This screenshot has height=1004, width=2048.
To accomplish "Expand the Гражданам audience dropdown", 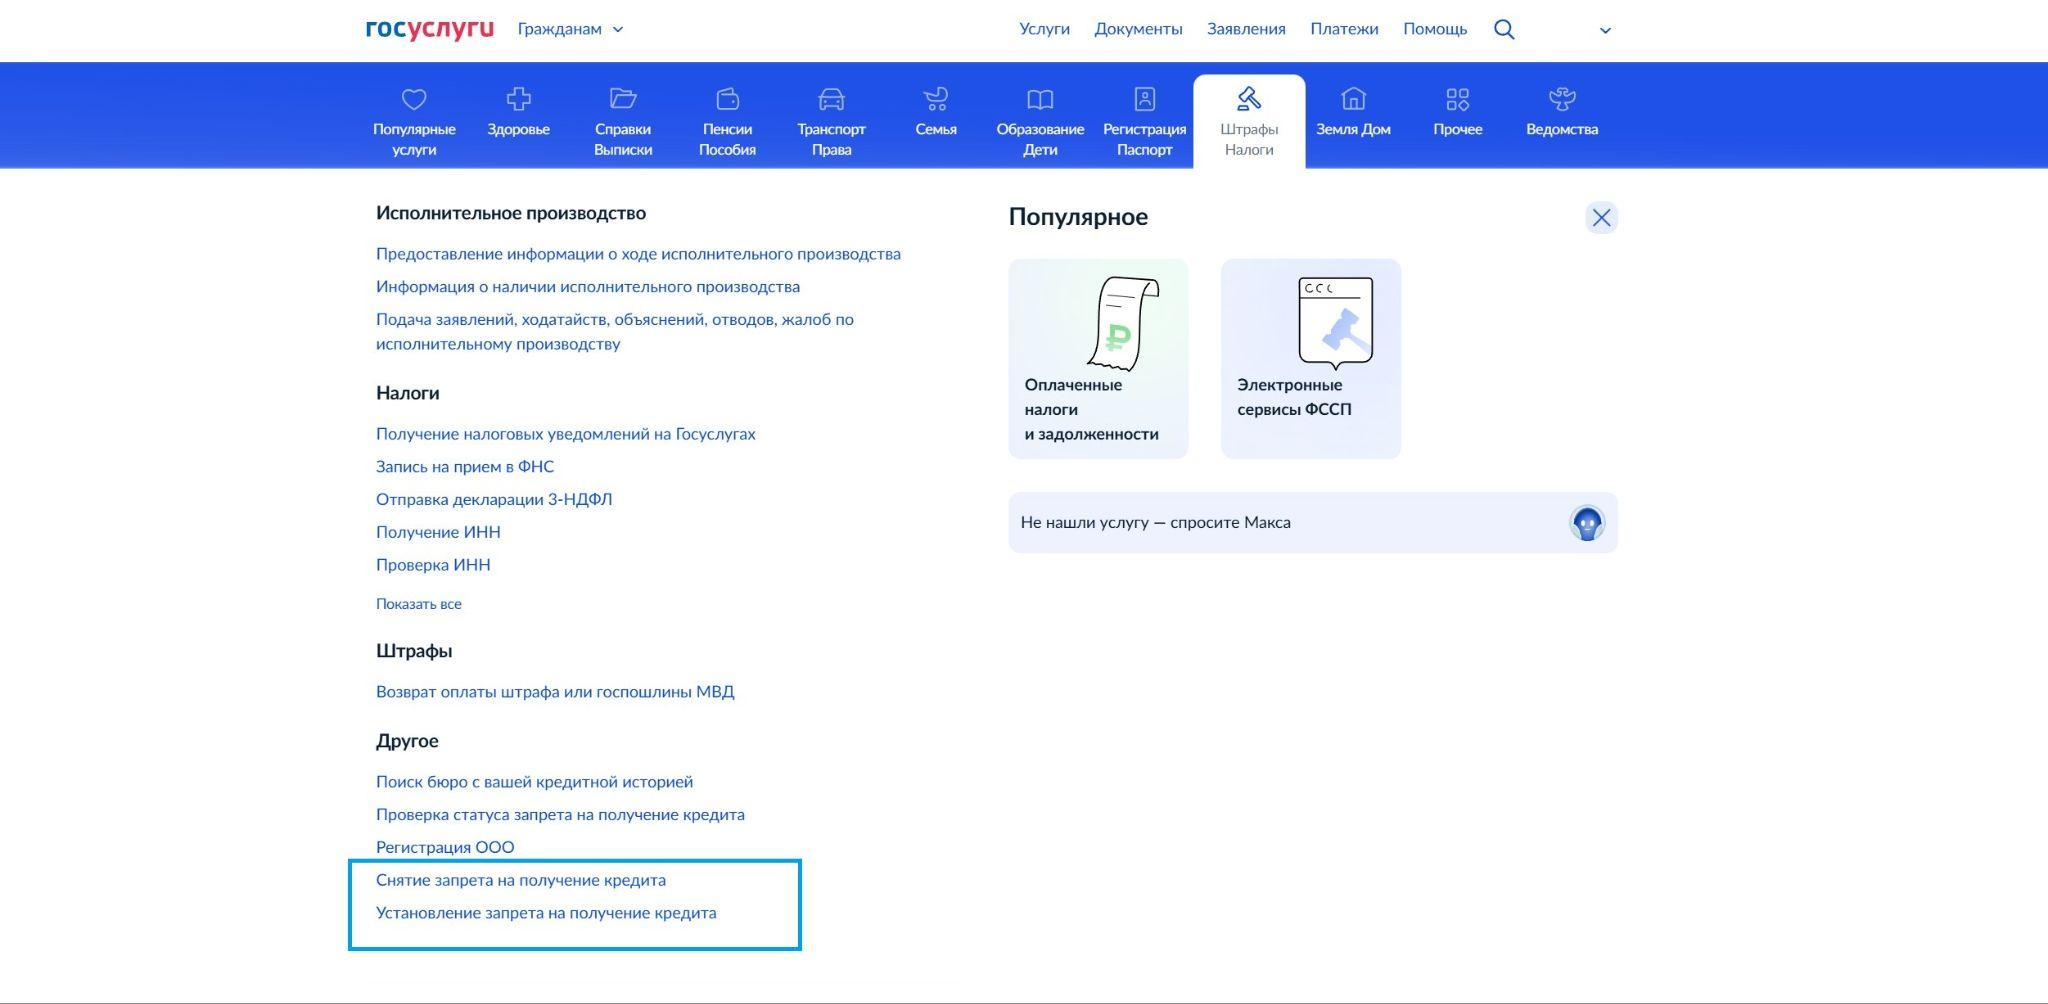I will tap(570, 29).
